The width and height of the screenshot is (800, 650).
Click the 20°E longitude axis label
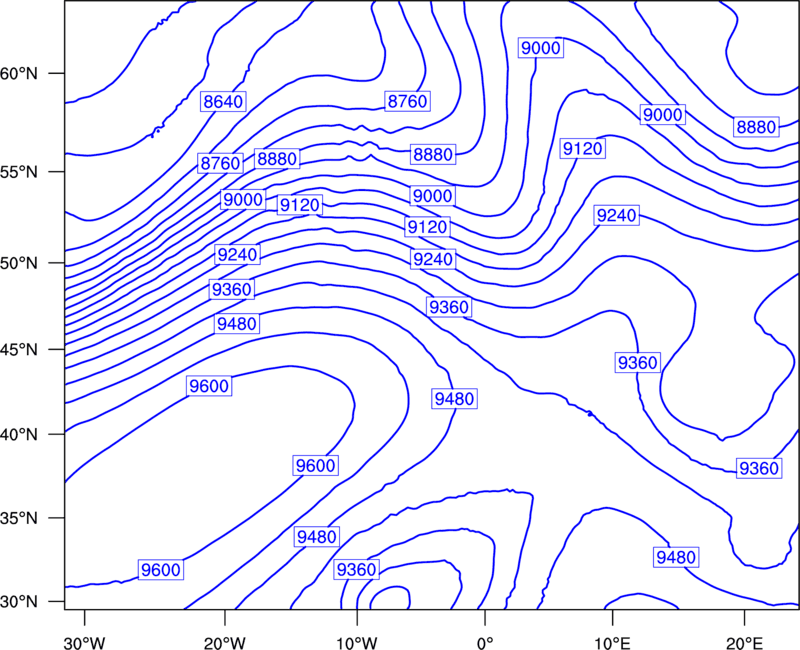click(x=744, y=643)
